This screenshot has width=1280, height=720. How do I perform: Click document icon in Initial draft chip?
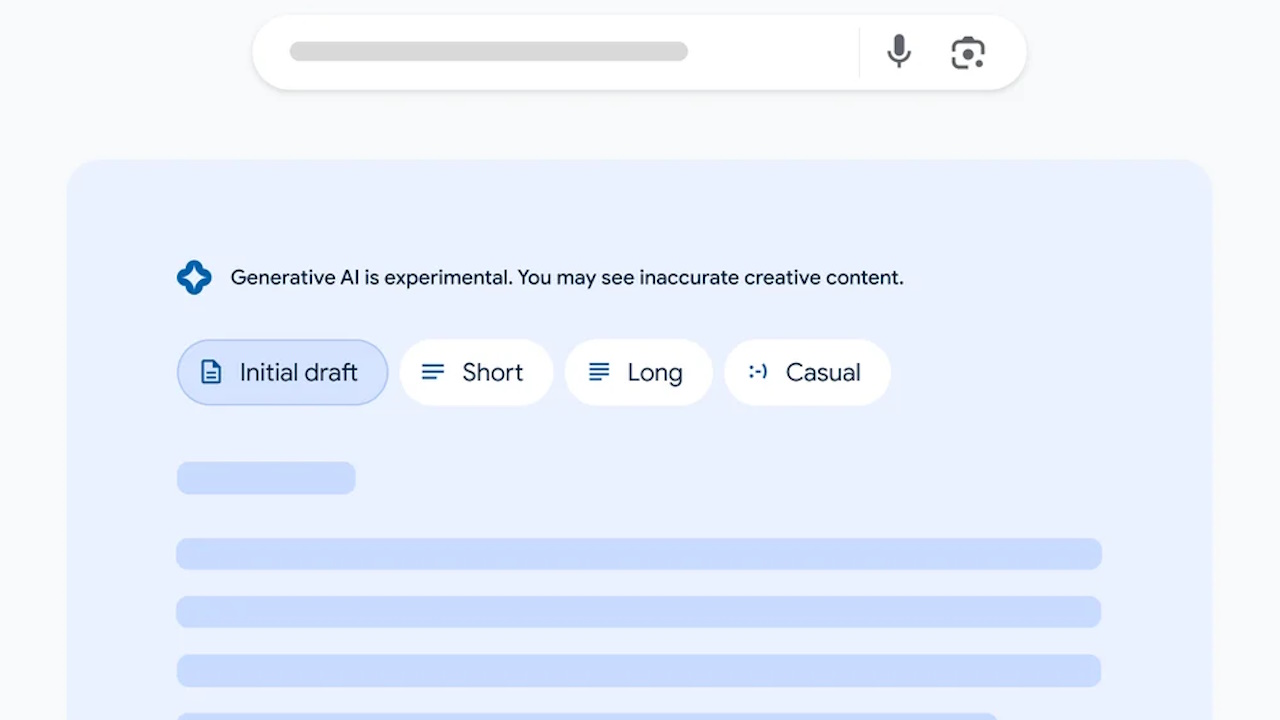click(211, 372)
